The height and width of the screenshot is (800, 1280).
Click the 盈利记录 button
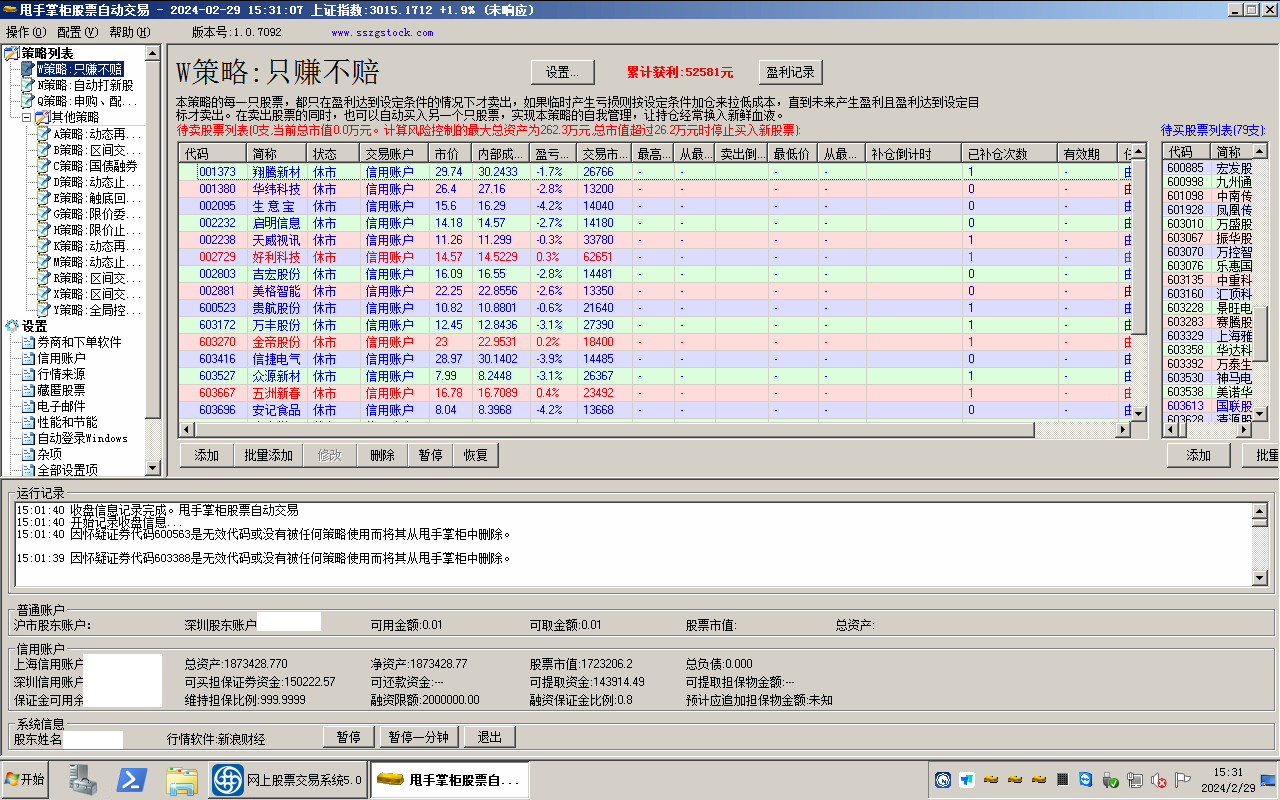tap(790, 72)
